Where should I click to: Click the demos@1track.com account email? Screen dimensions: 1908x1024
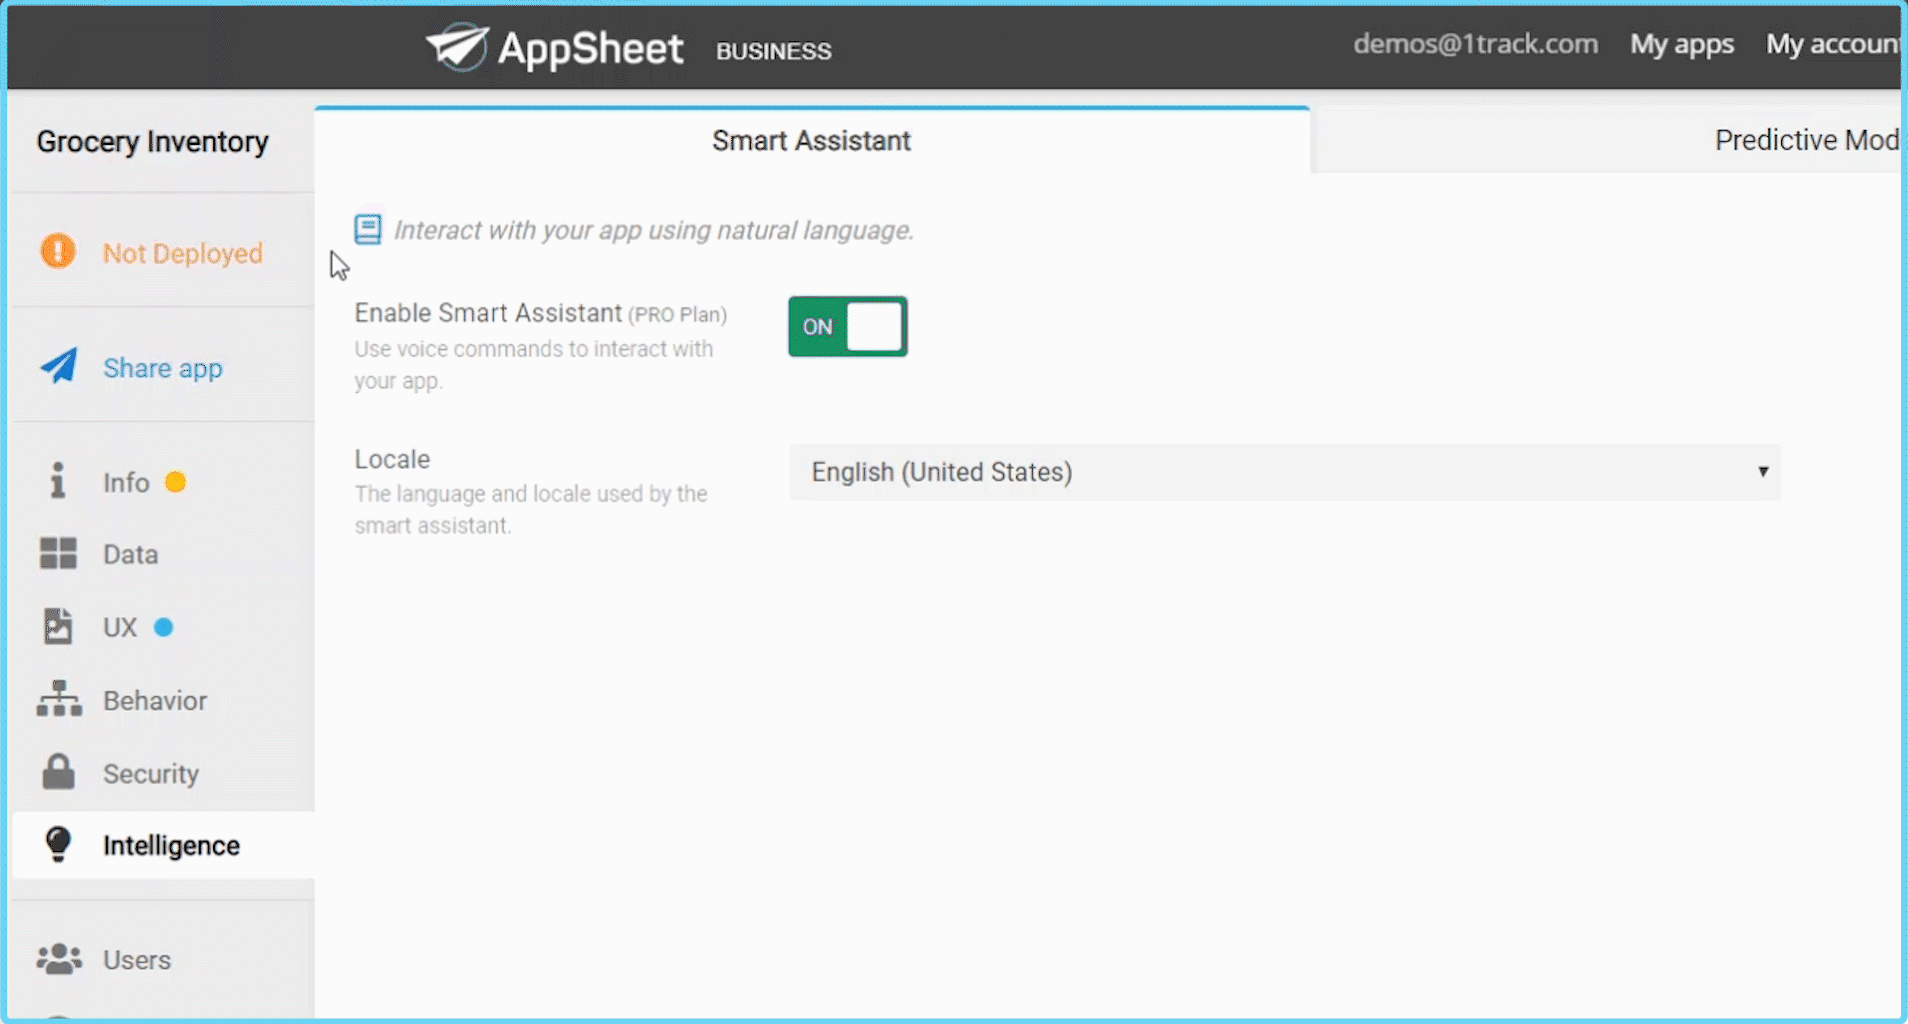[x=1475, y=44]
